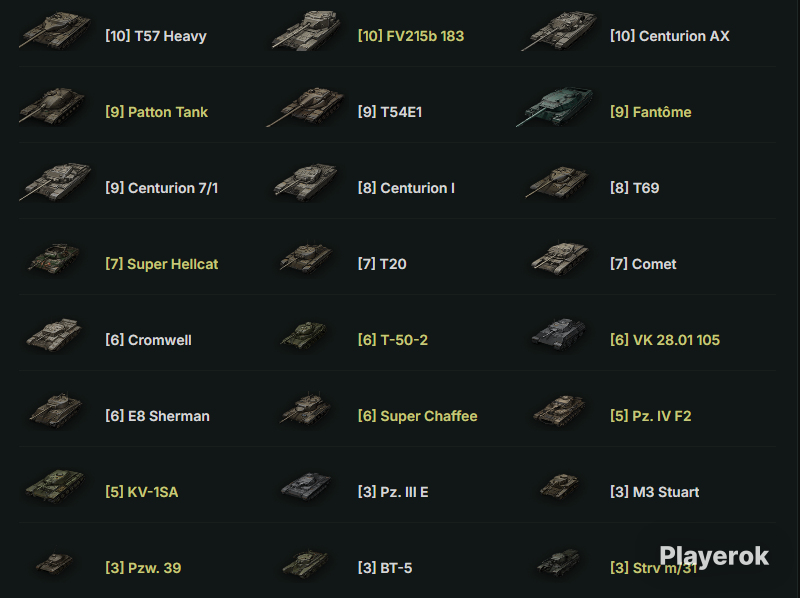Screen dimensions: 800x598
Task: Click the [7] Comet label
Action: click(x=643, y=264)
